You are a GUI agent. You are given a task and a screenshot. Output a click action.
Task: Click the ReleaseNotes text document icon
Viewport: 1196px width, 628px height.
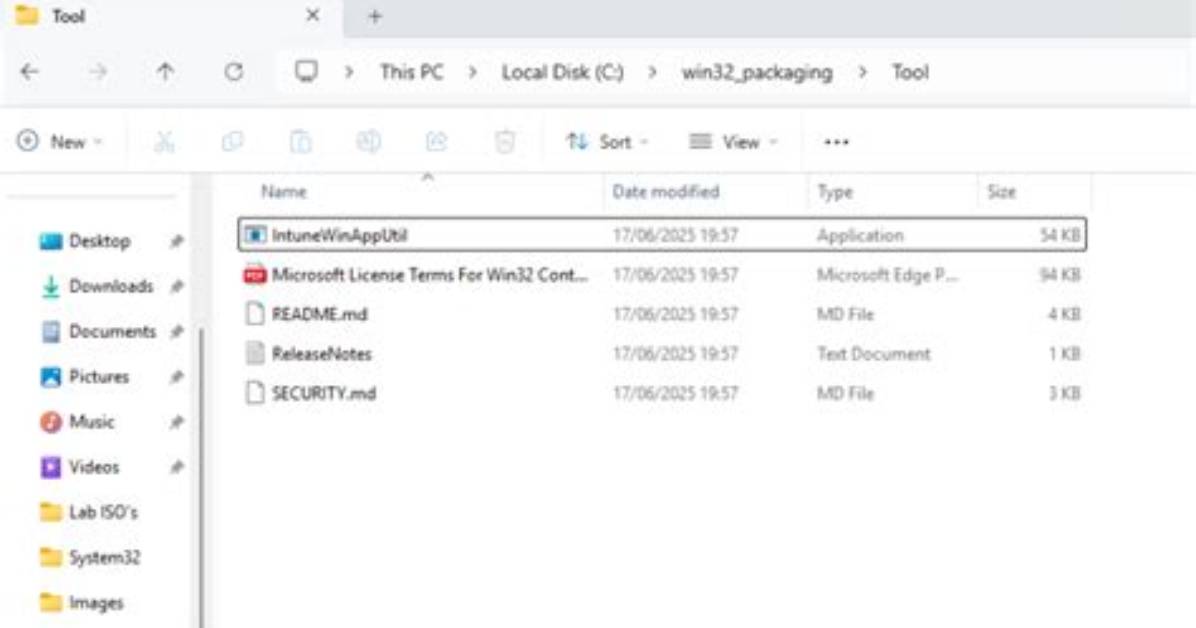[x=255, y=354]
